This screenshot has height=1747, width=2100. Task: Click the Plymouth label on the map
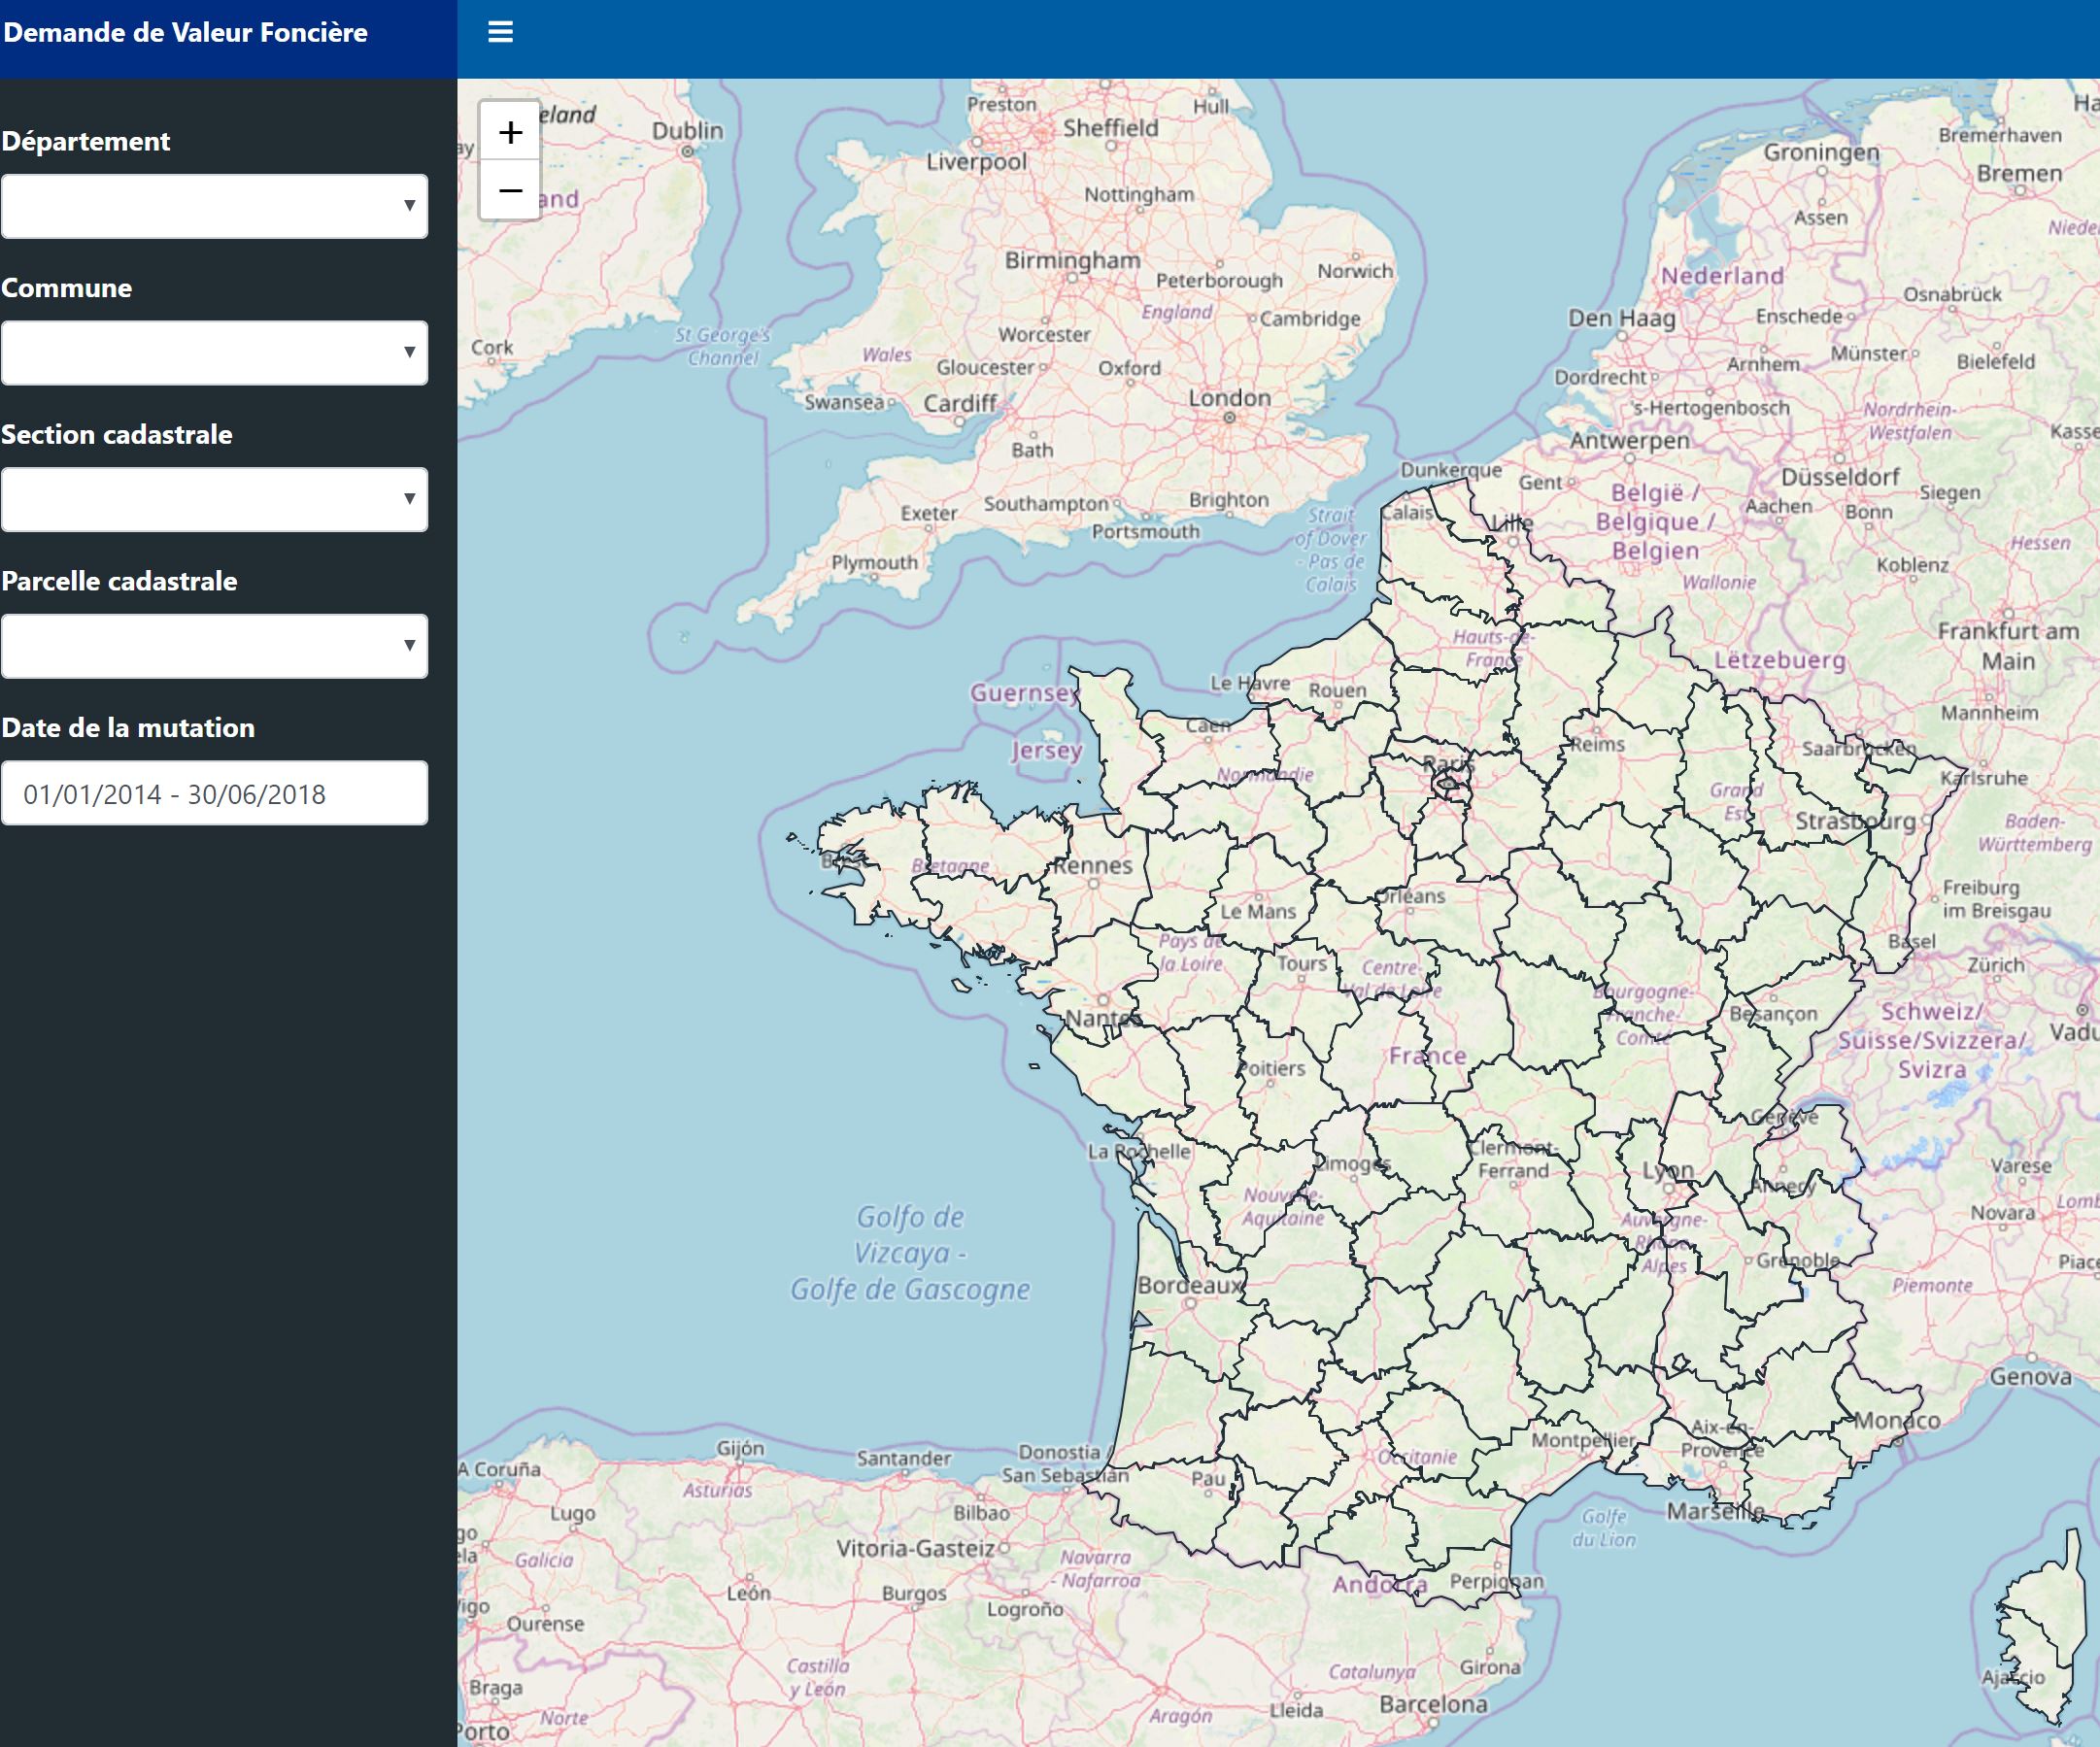[x=875, y=562]
